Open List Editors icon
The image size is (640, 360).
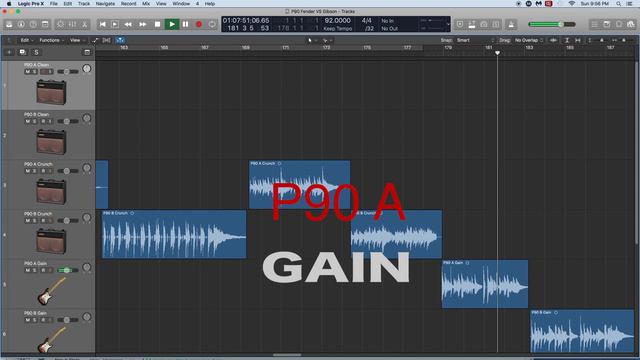coord(594,24)
